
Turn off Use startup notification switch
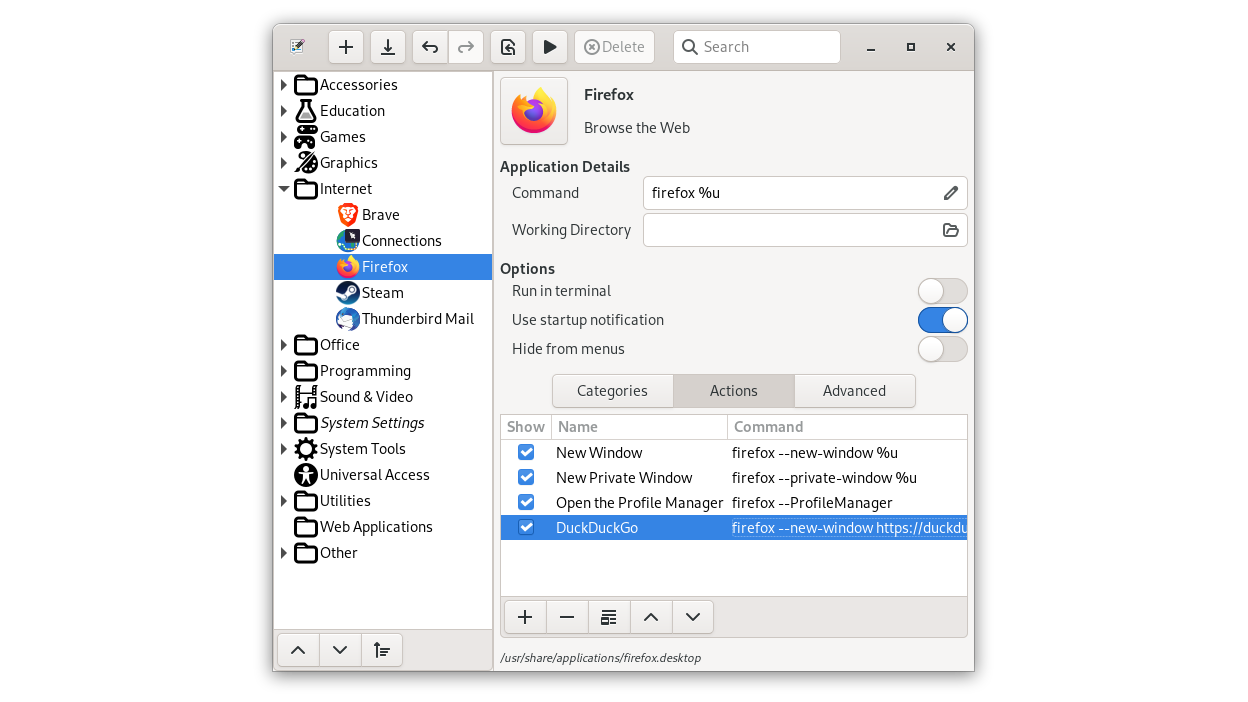tap(942, 320)
